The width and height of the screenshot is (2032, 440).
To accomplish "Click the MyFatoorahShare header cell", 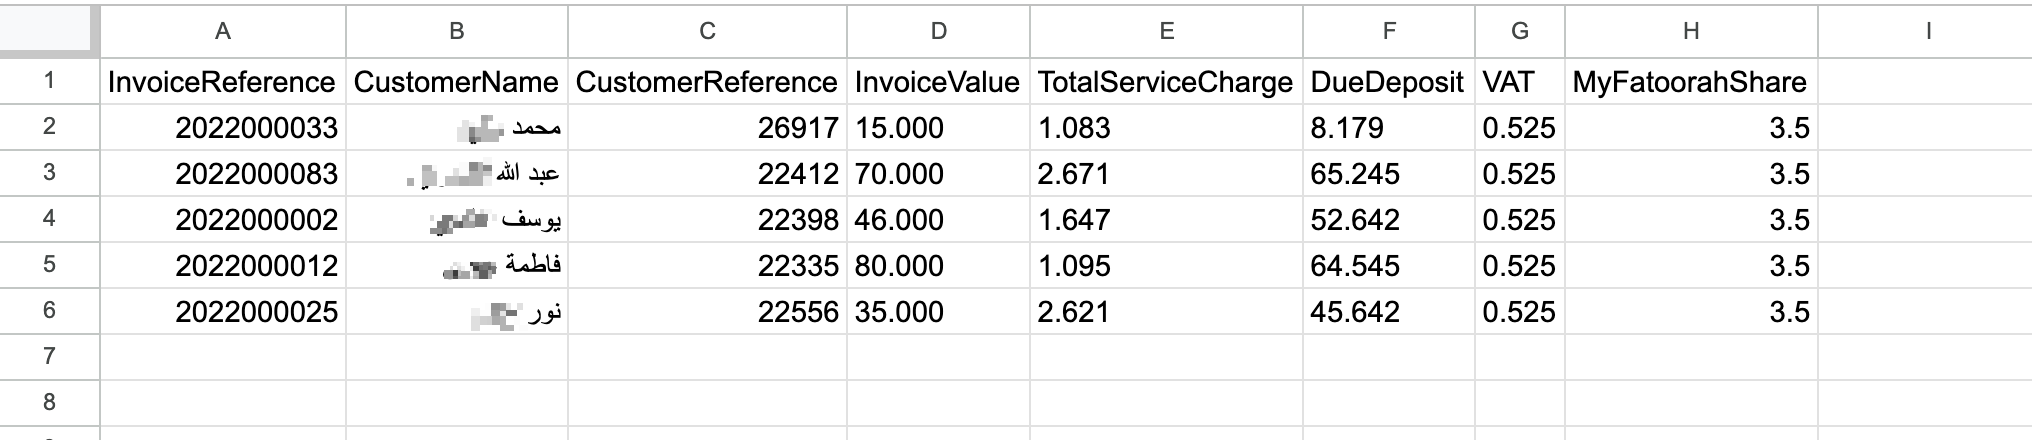I will [1691, 81].
